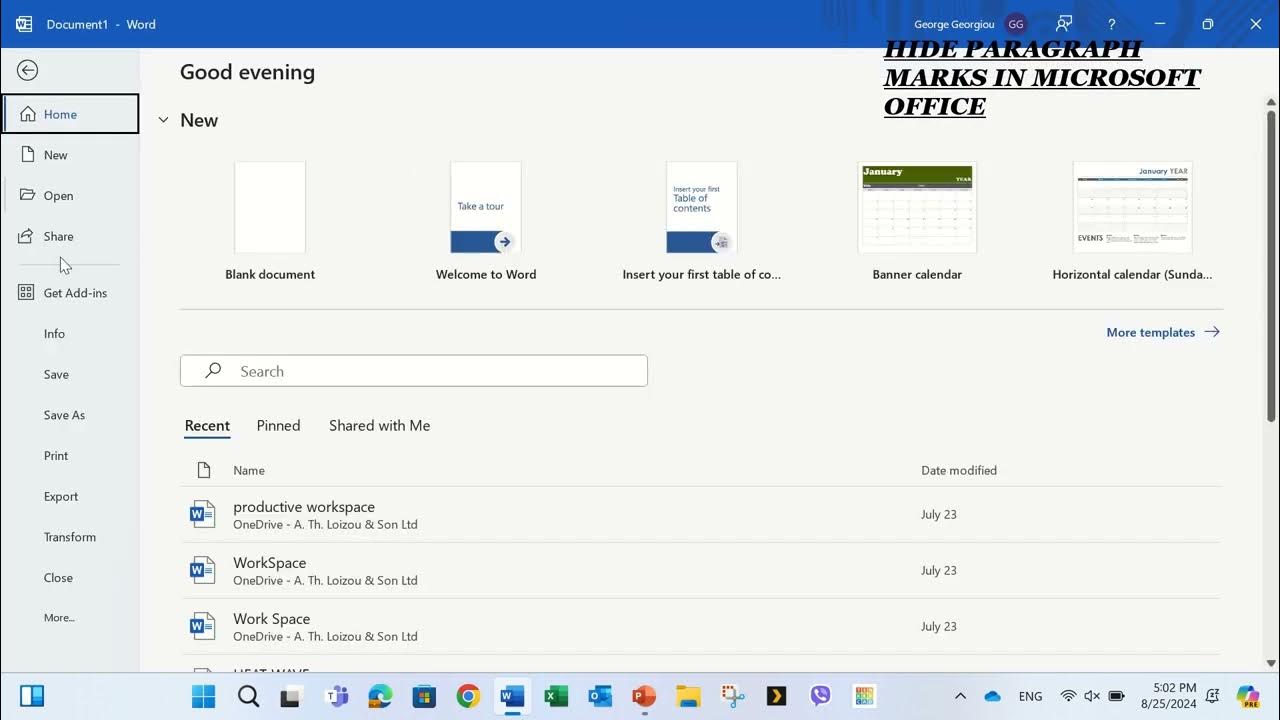Collapse the New section chevron
Image resolution: width=1280 pixels, height=720 pixels.
pos(163,120)
